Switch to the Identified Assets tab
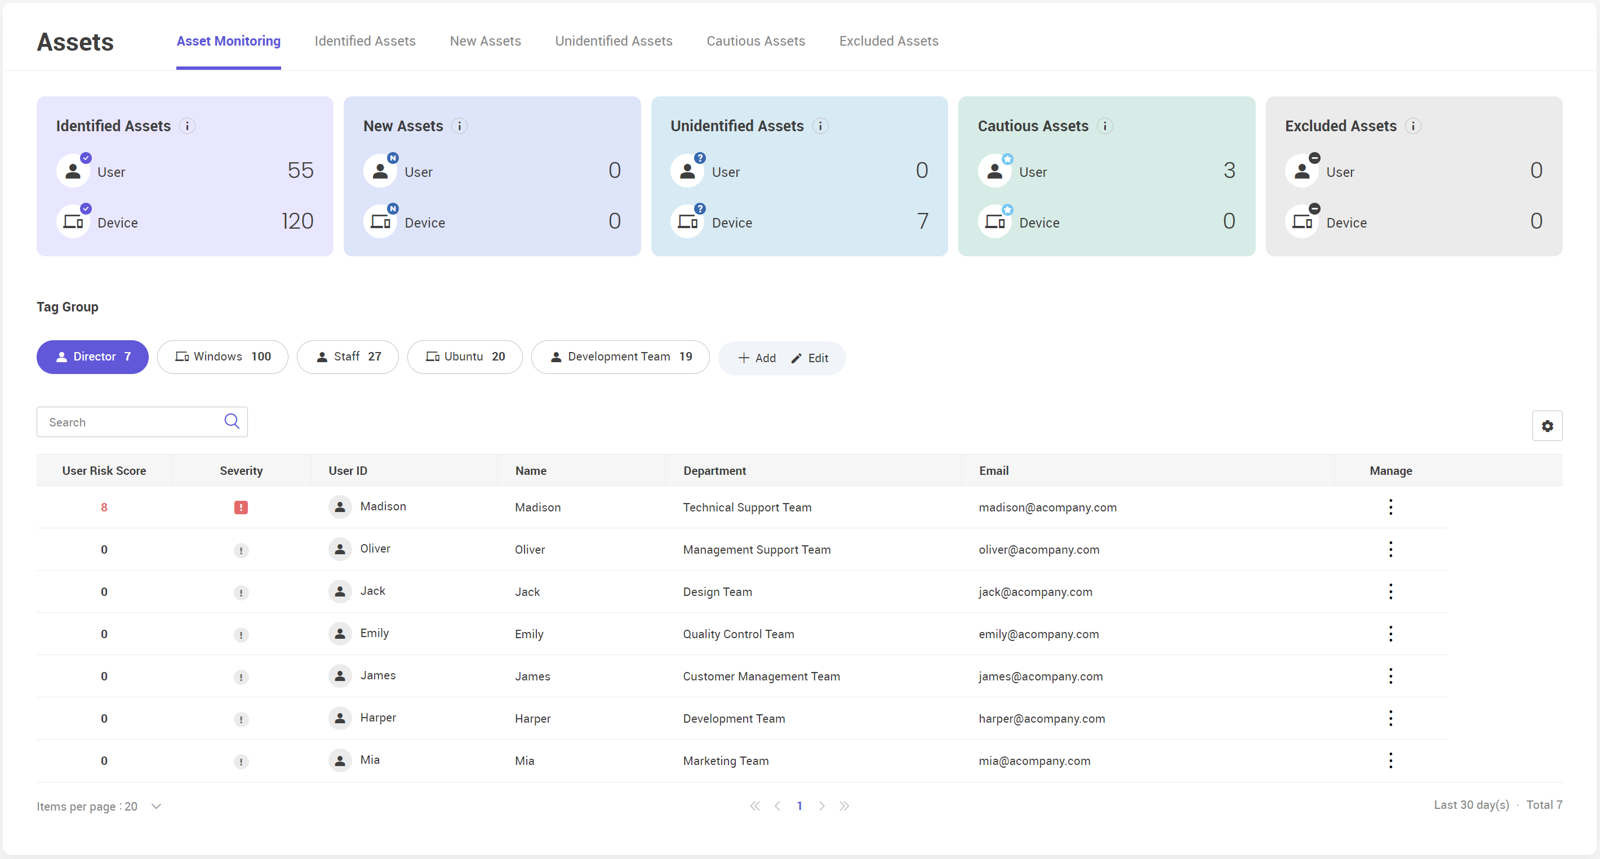The width and height of the screenshot is (1600, 859). [365, 41]
